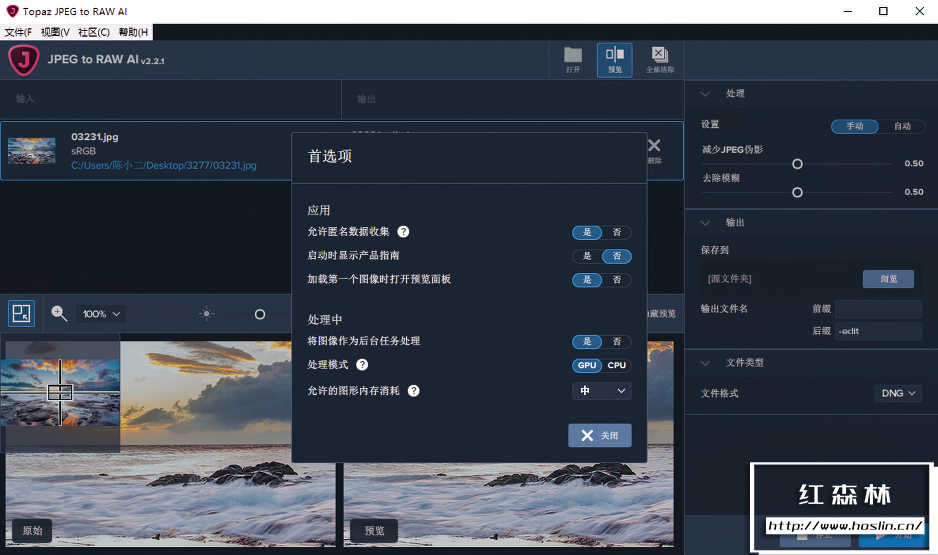Viewport: 938px width, 555px height.
Task: Open file via the 打开 folder icon
Action: pyautogui.click(x=572, y=60)
